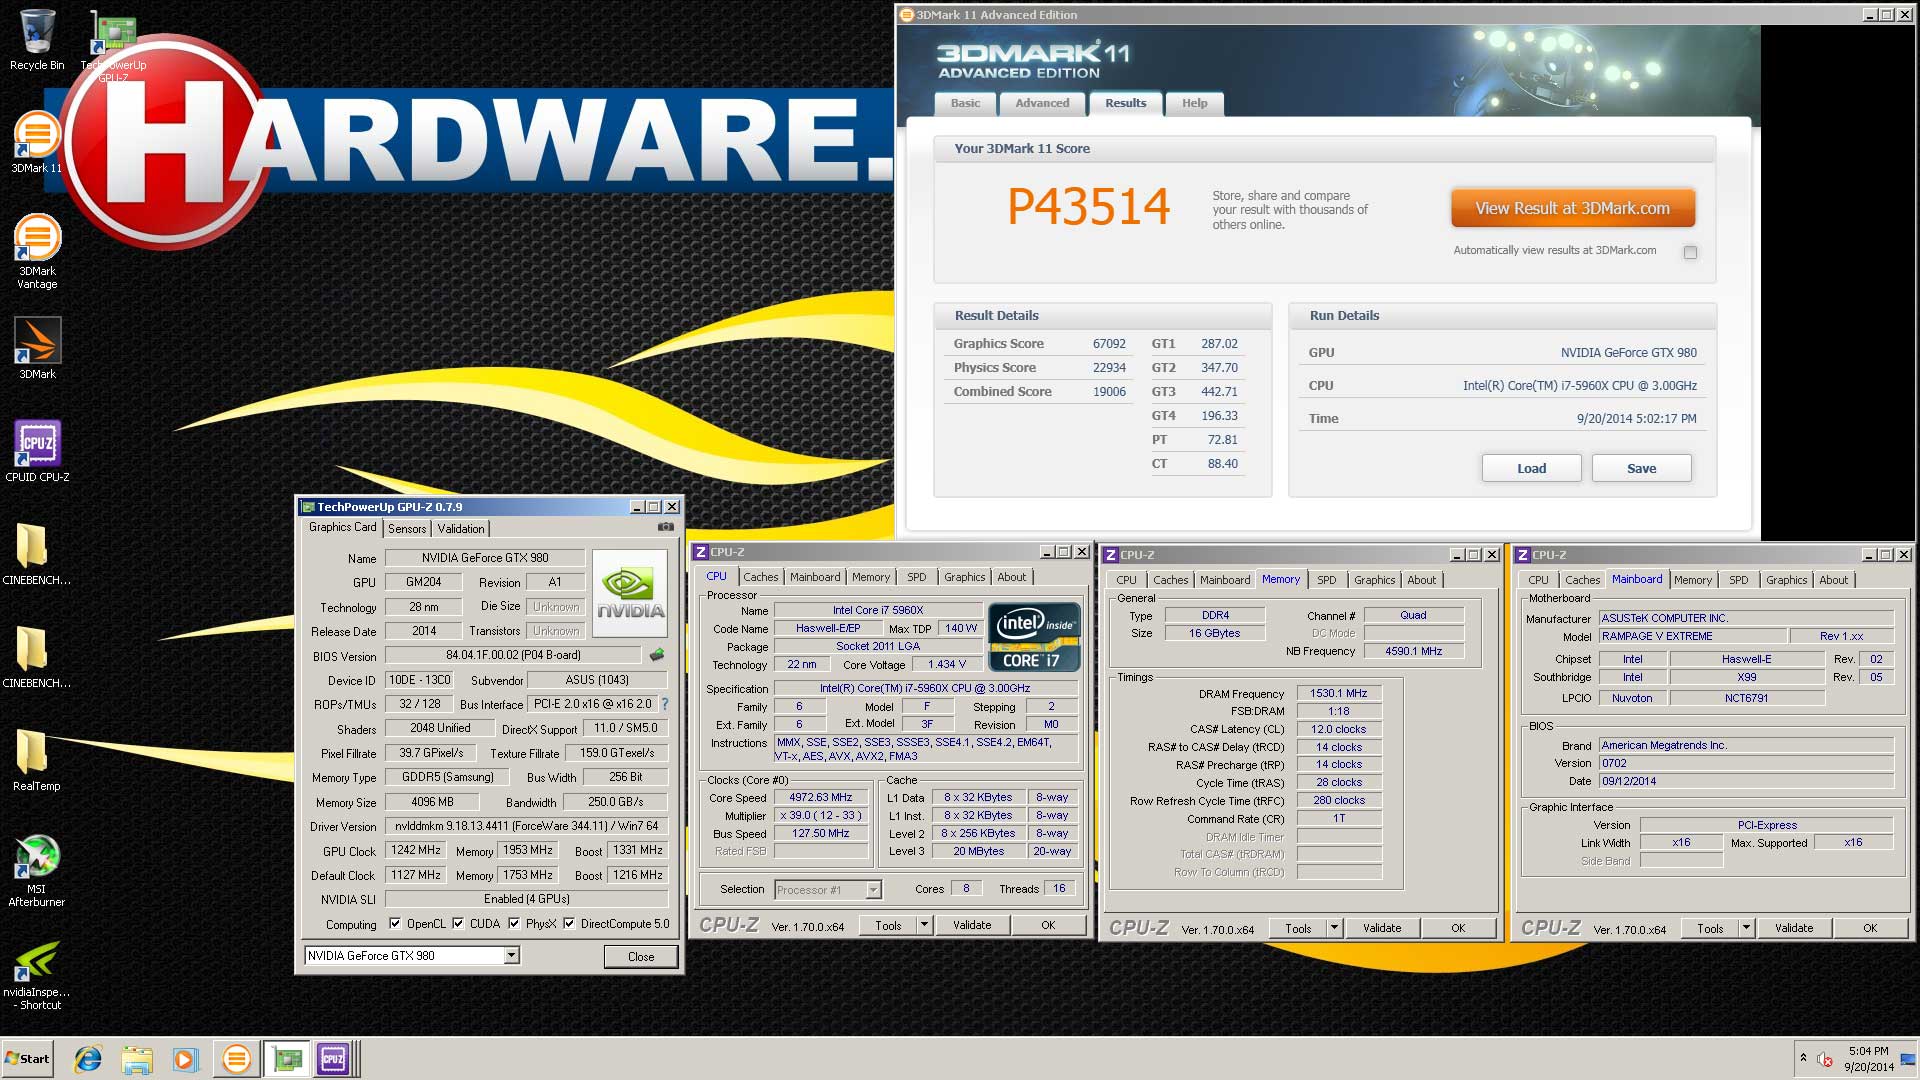Viewport: 1920px width, 1080px height.
Task: Click the BIOS save chip icon
Action: 657,656
